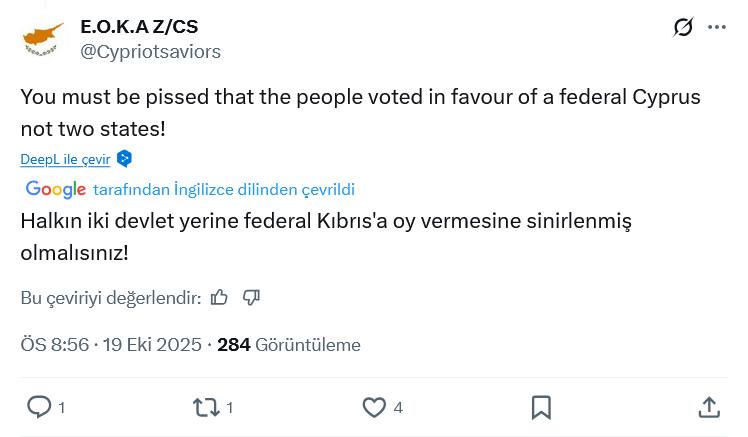Open the @Cypriotsaviors handle link
Screen dimensions: 748x437
(150, 51)
